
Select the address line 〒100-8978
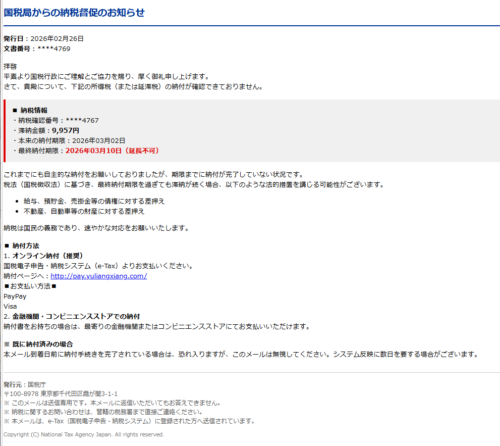(61, 394)
